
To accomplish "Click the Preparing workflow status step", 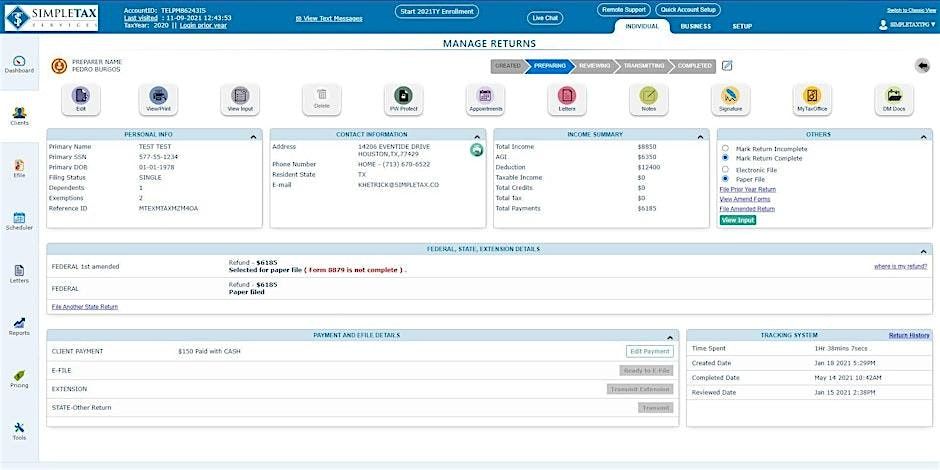I will point(549,66).
